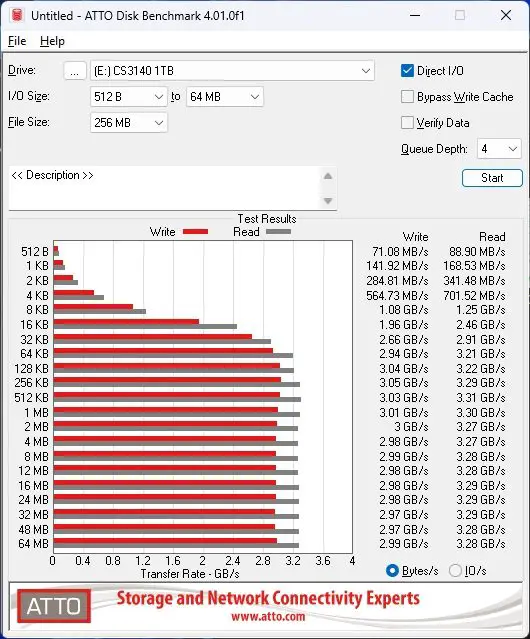Click the 64 MB row label in chart
Viewport: 530px width, 639px height.
[x=33, y=544]
